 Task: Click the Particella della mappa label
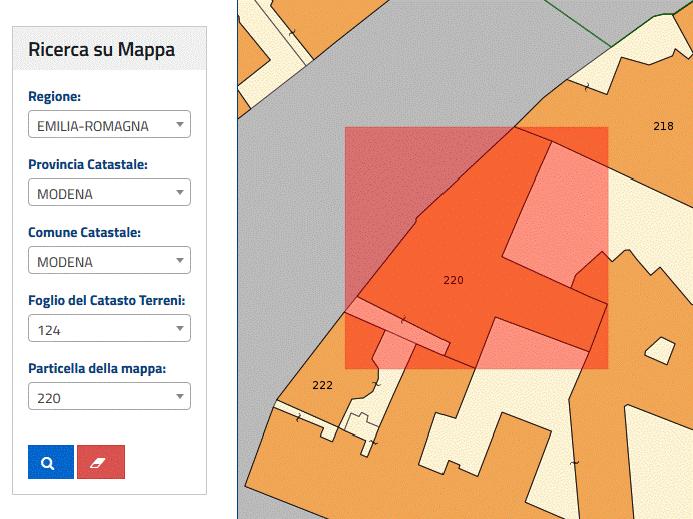(97, 369)
